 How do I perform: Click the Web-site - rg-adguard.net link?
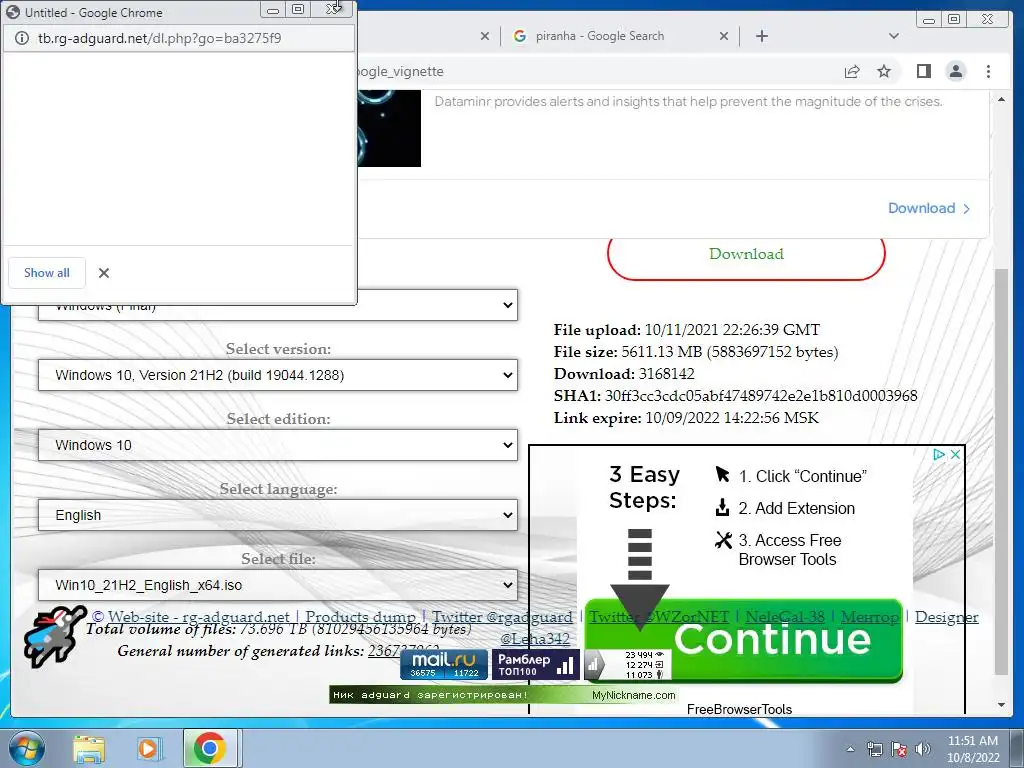point(197,616)
